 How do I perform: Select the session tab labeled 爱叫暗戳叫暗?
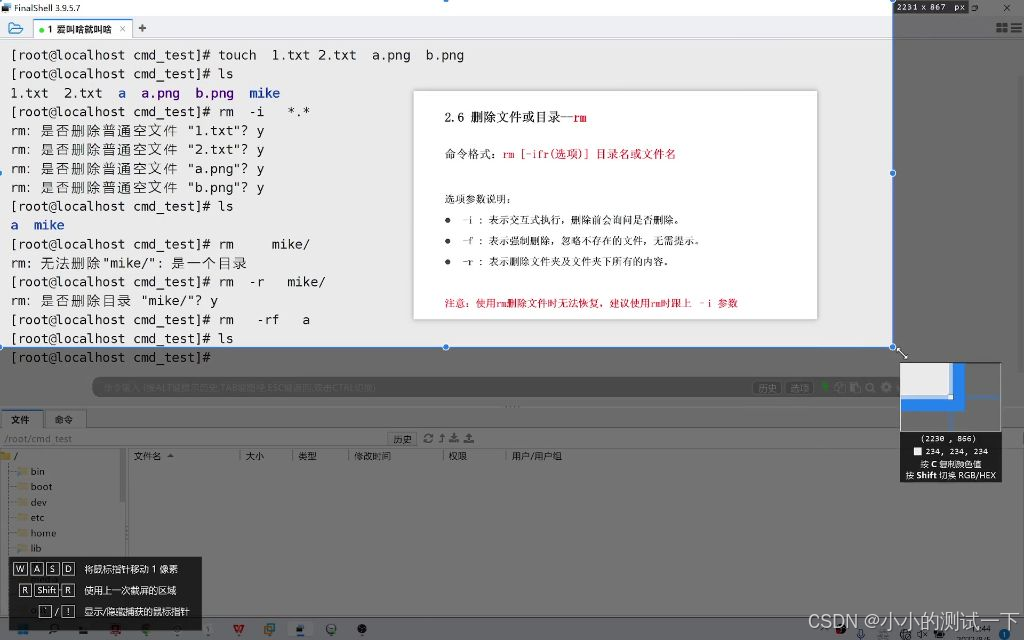tap(80, 29)
